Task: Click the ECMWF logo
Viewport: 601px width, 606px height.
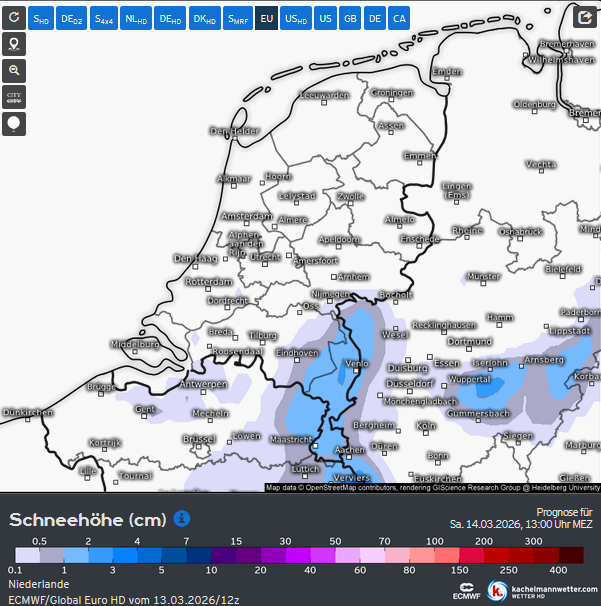Action: (x=466, y=592)
